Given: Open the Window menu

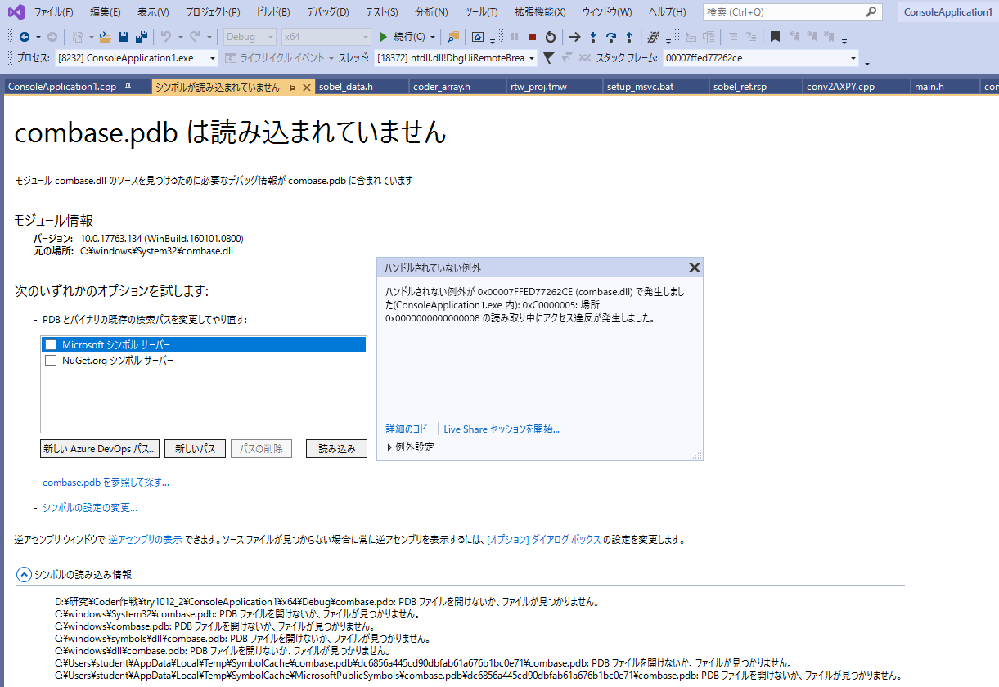Looking at the screenshot, I should click(x=607, y=11).
